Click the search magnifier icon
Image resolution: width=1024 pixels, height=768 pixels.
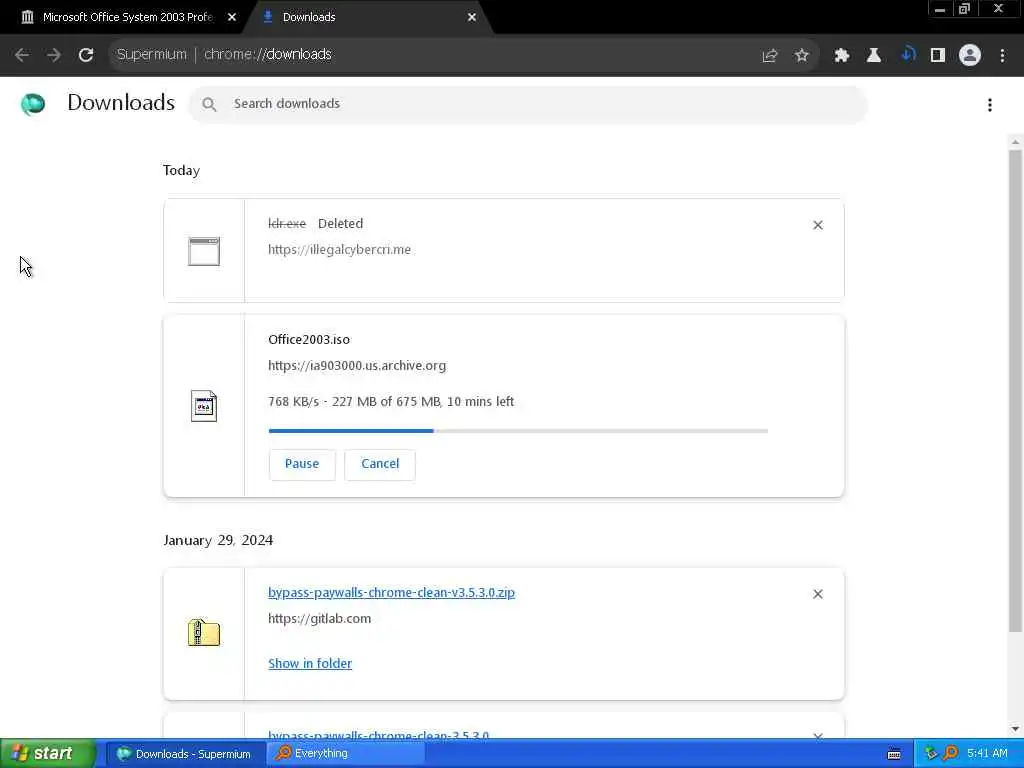(209, 104)
